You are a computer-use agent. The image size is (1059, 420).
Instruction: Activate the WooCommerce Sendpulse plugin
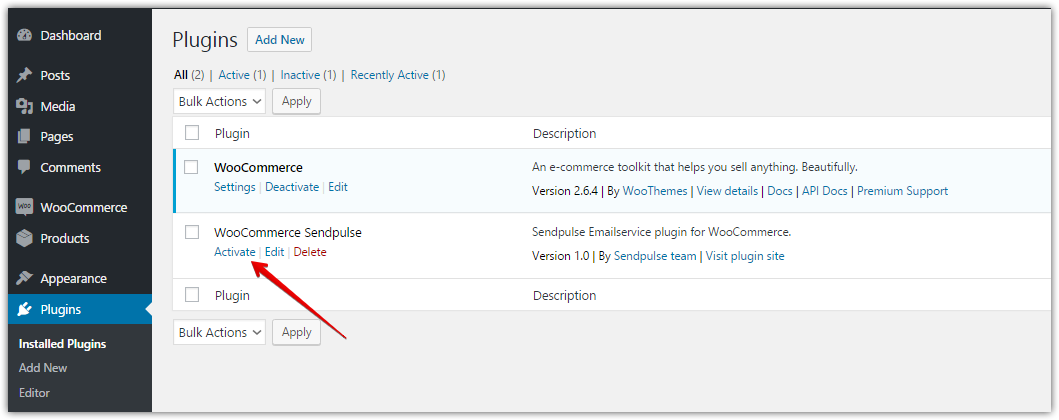tap(234, 252)
